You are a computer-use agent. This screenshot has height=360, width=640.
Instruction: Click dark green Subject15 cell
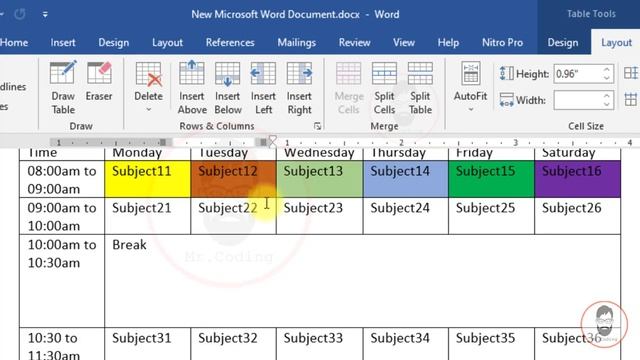[x=491, y=179]
